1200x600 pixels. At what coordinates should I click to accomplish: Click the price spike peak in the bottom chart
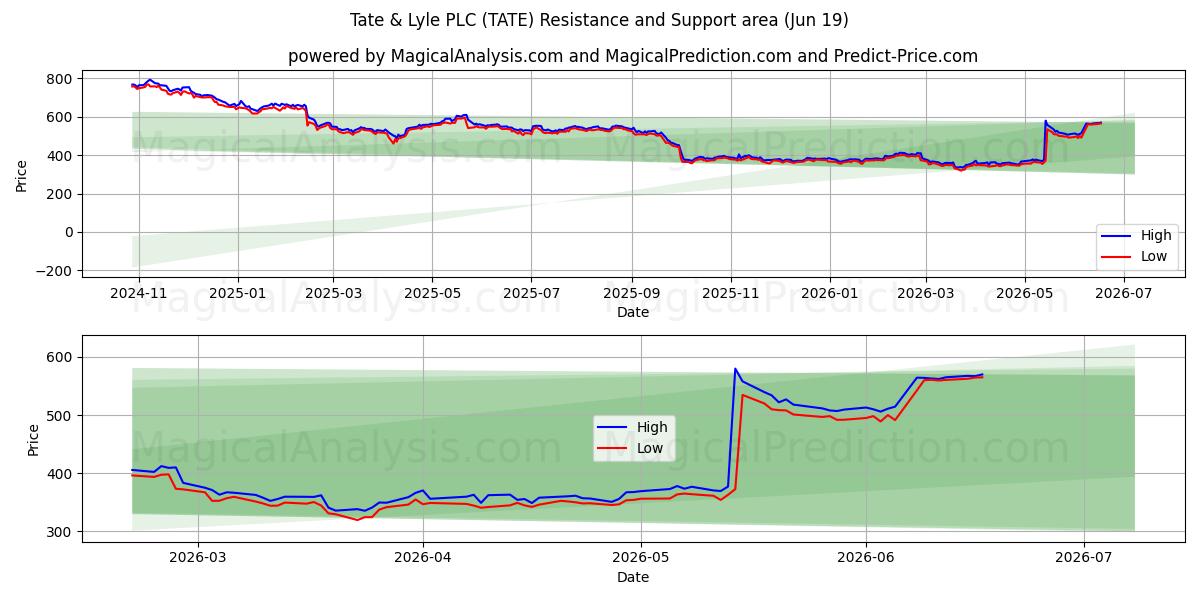point(735,369)
